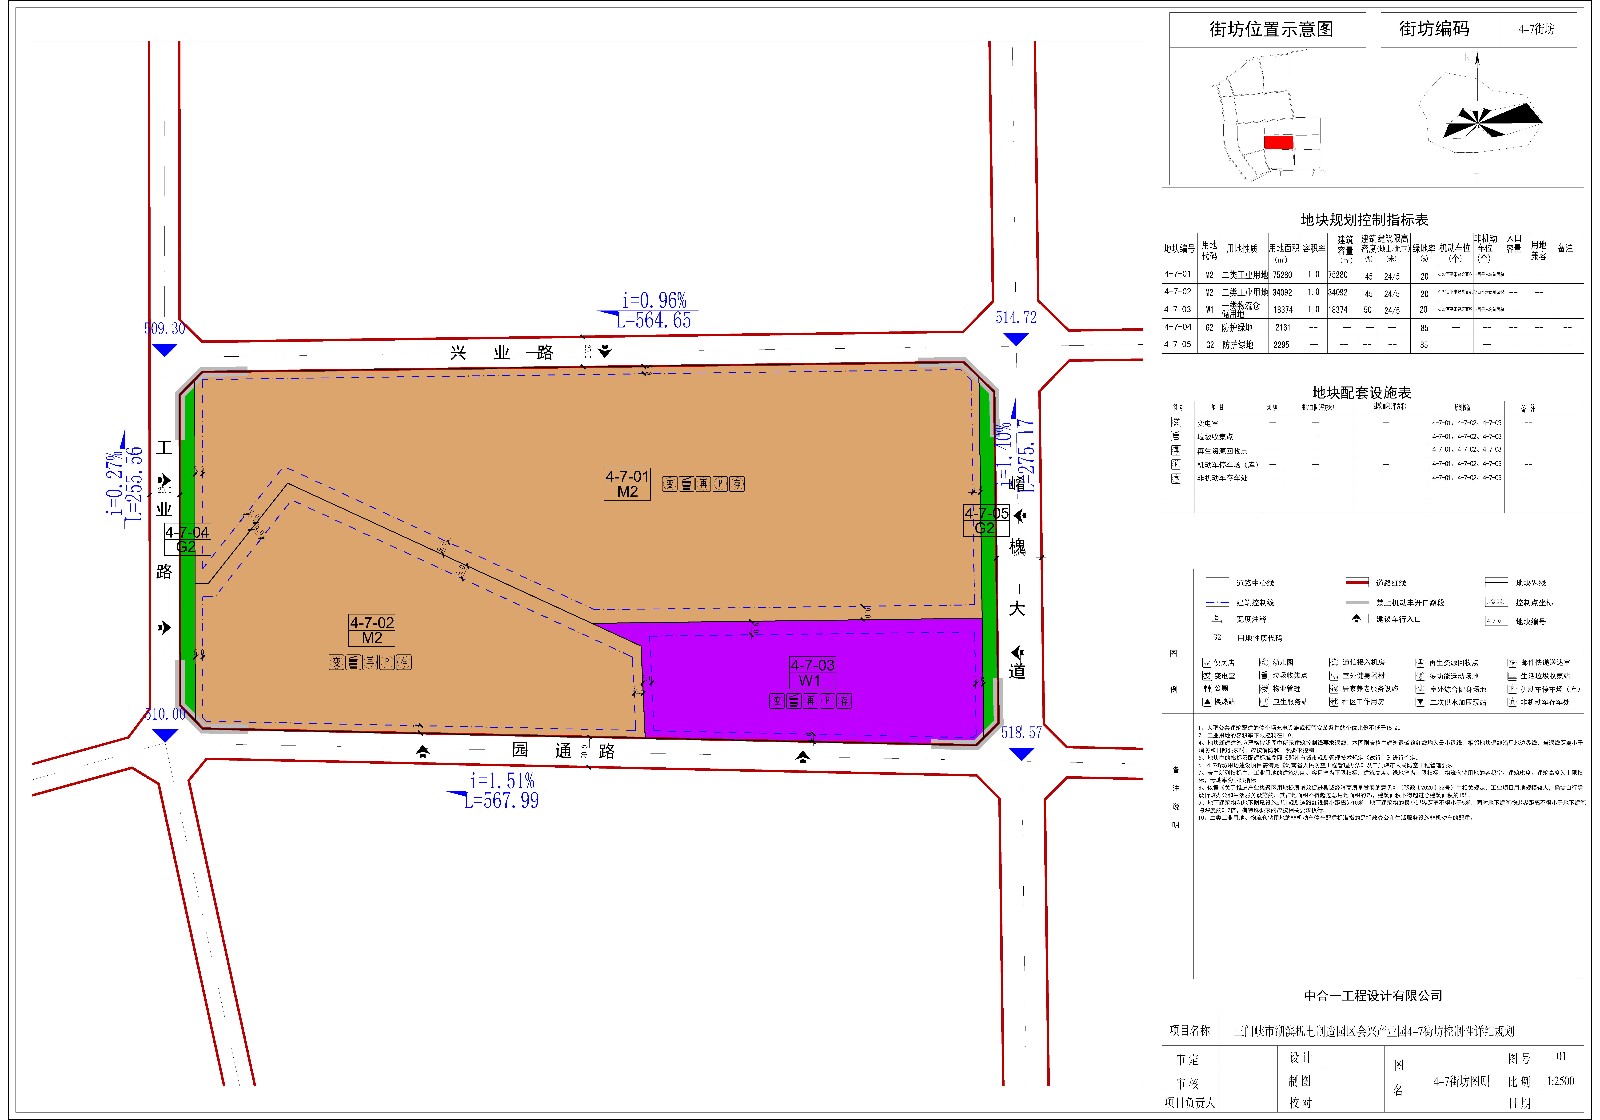Click area value 75290 in the table

(x=1282, y=275)
